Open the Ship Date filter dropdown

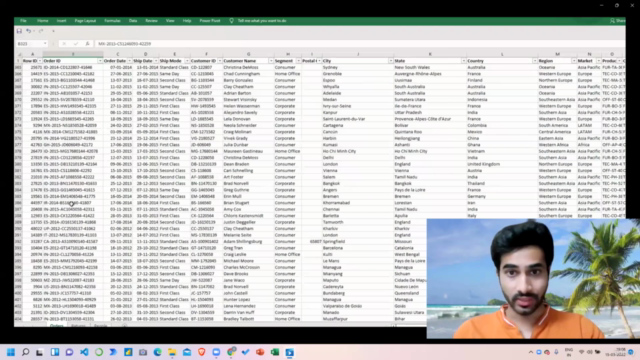(156, 61)
